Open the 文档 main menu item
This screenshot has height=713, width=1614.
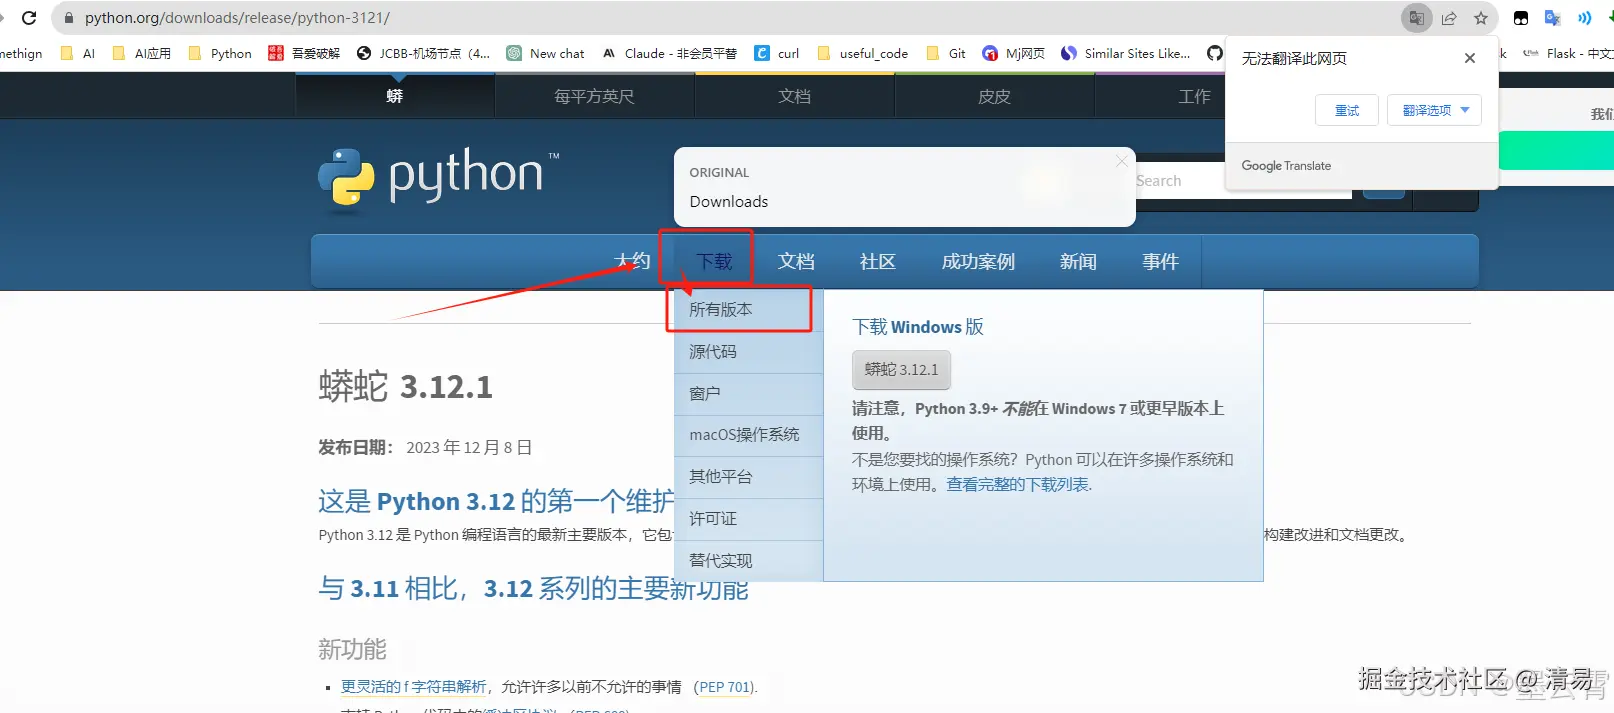796,261
